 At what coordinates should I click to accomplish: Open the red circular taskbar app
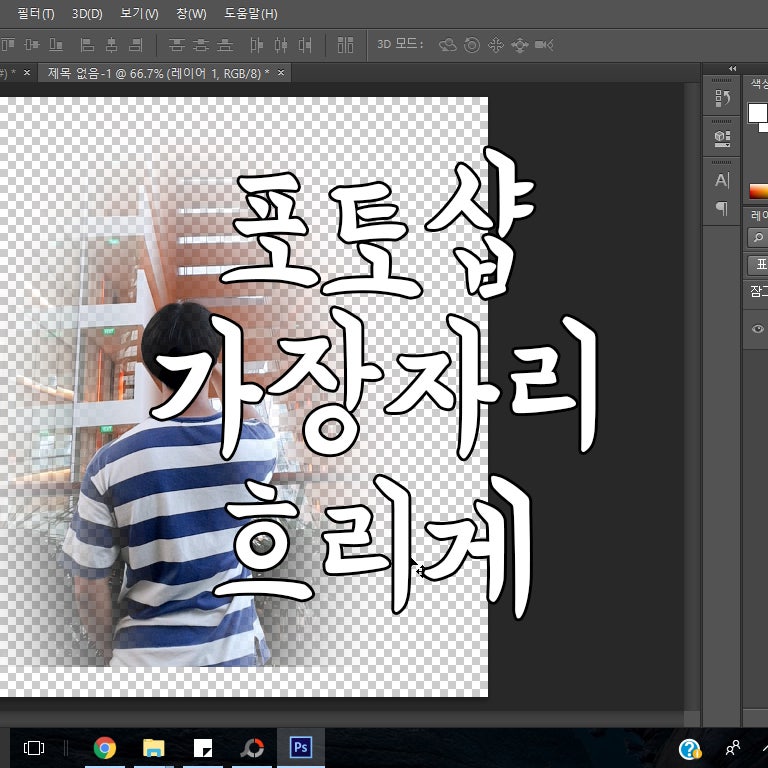click(252, 748)
